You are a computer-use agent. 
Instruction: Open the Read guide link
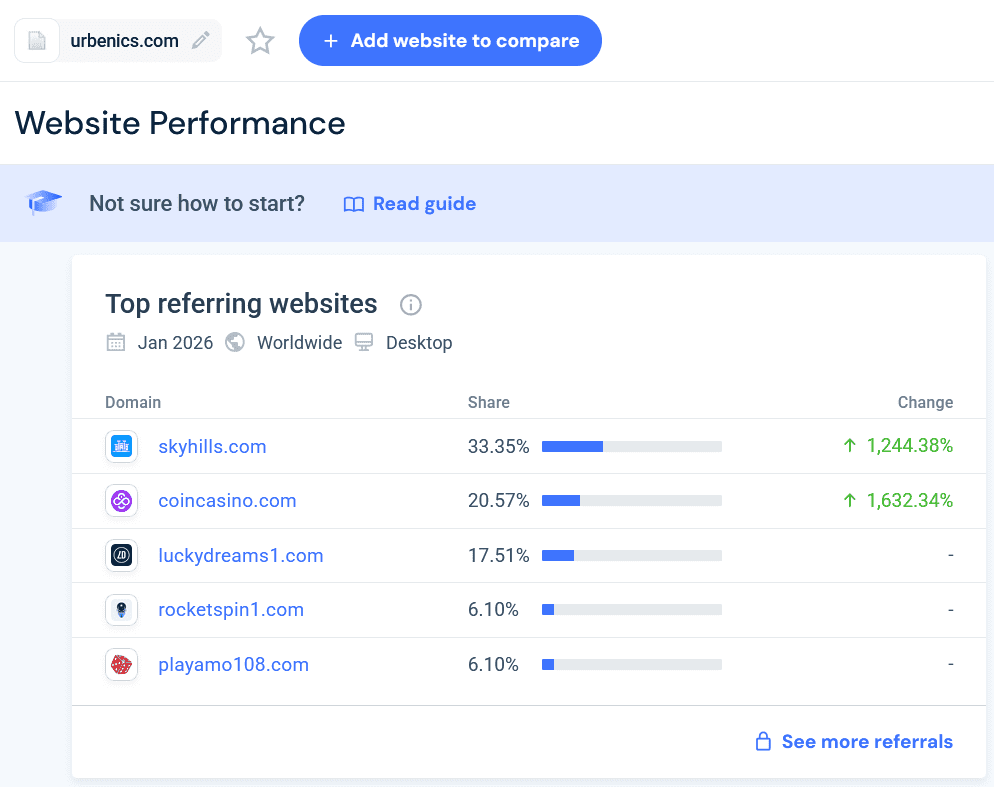click(x=424, y=203)
